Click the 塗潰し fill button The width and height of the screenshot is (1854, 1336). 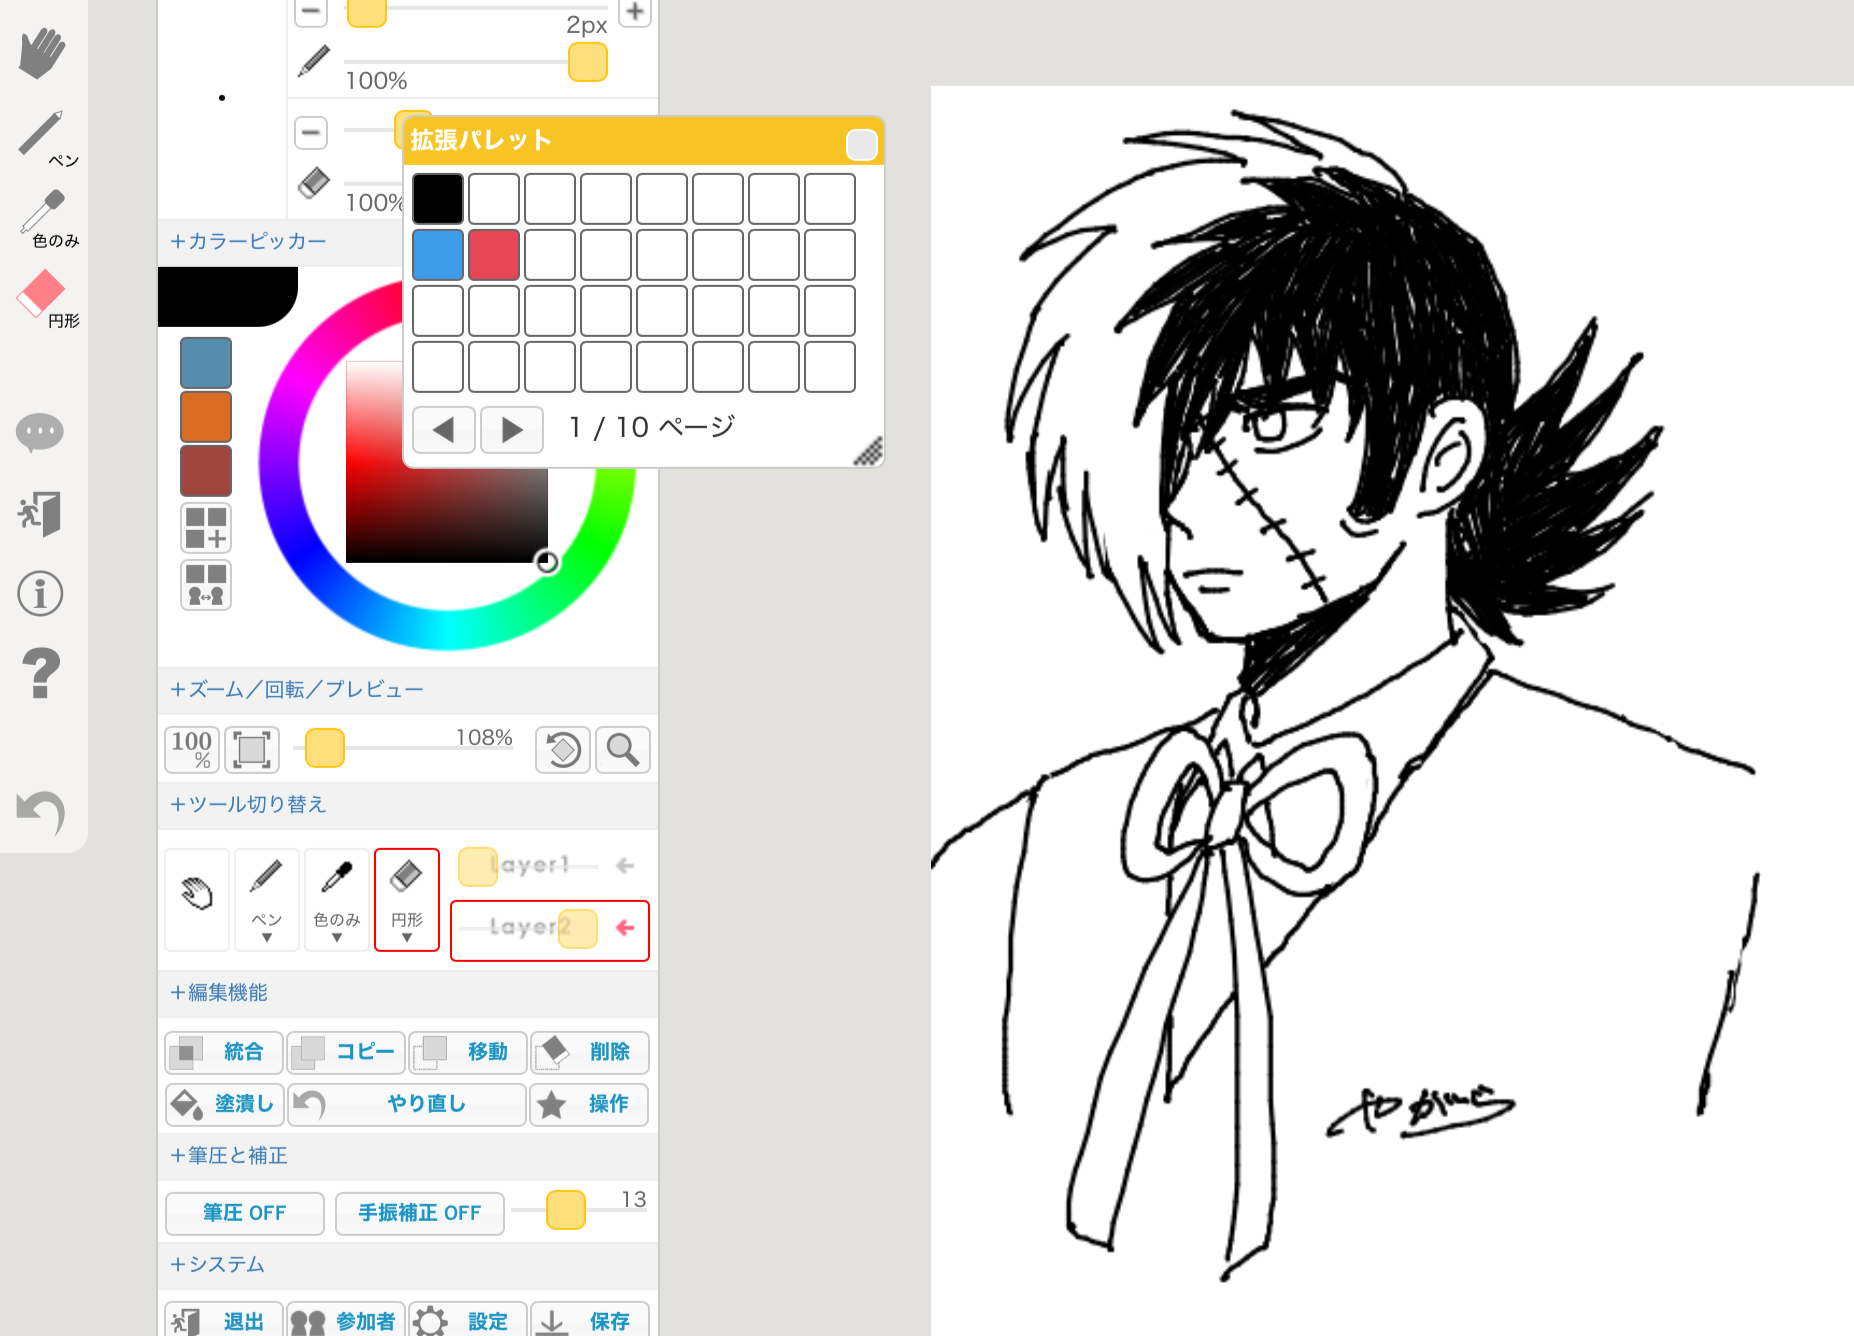[225, 1104]
